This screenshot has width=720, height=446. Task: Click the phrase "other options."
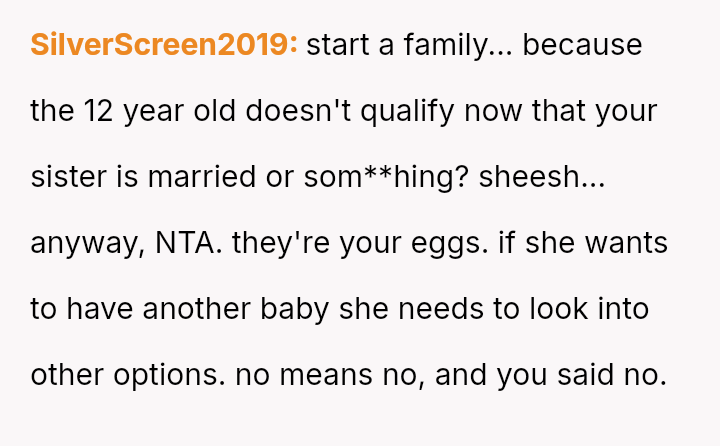click(x=129, y=375)
